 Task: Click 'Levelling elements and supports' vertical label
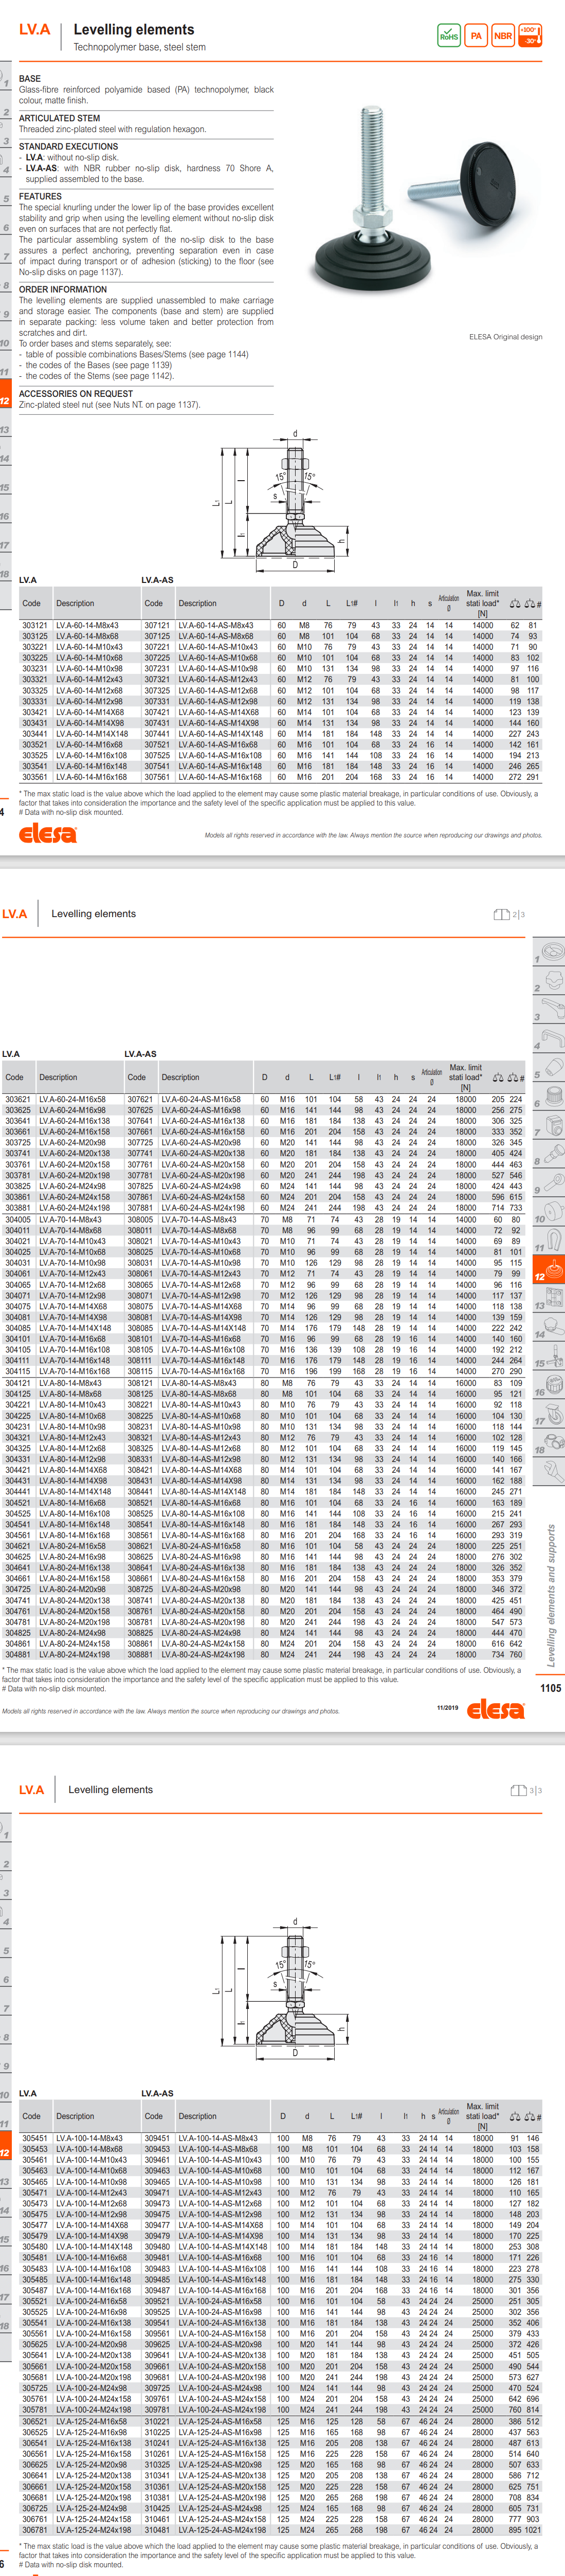551,1595
